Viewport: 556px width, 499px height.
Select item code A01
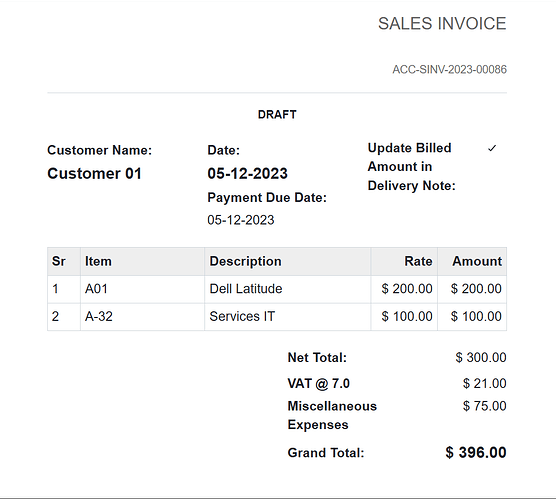tap(96, 289)
